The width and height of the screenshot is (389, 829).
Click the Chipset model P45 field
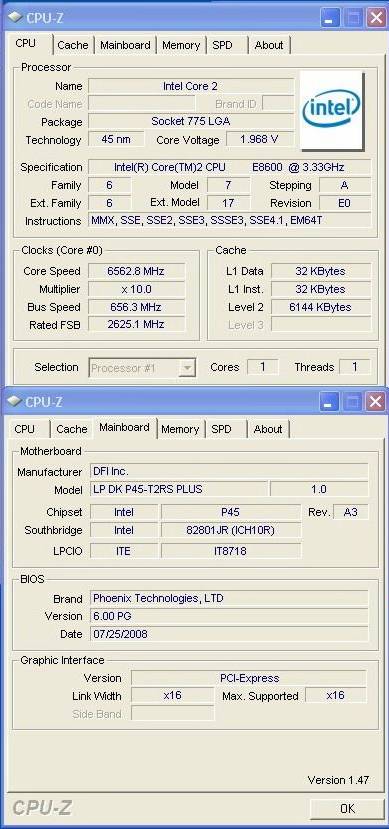(231, 512)
